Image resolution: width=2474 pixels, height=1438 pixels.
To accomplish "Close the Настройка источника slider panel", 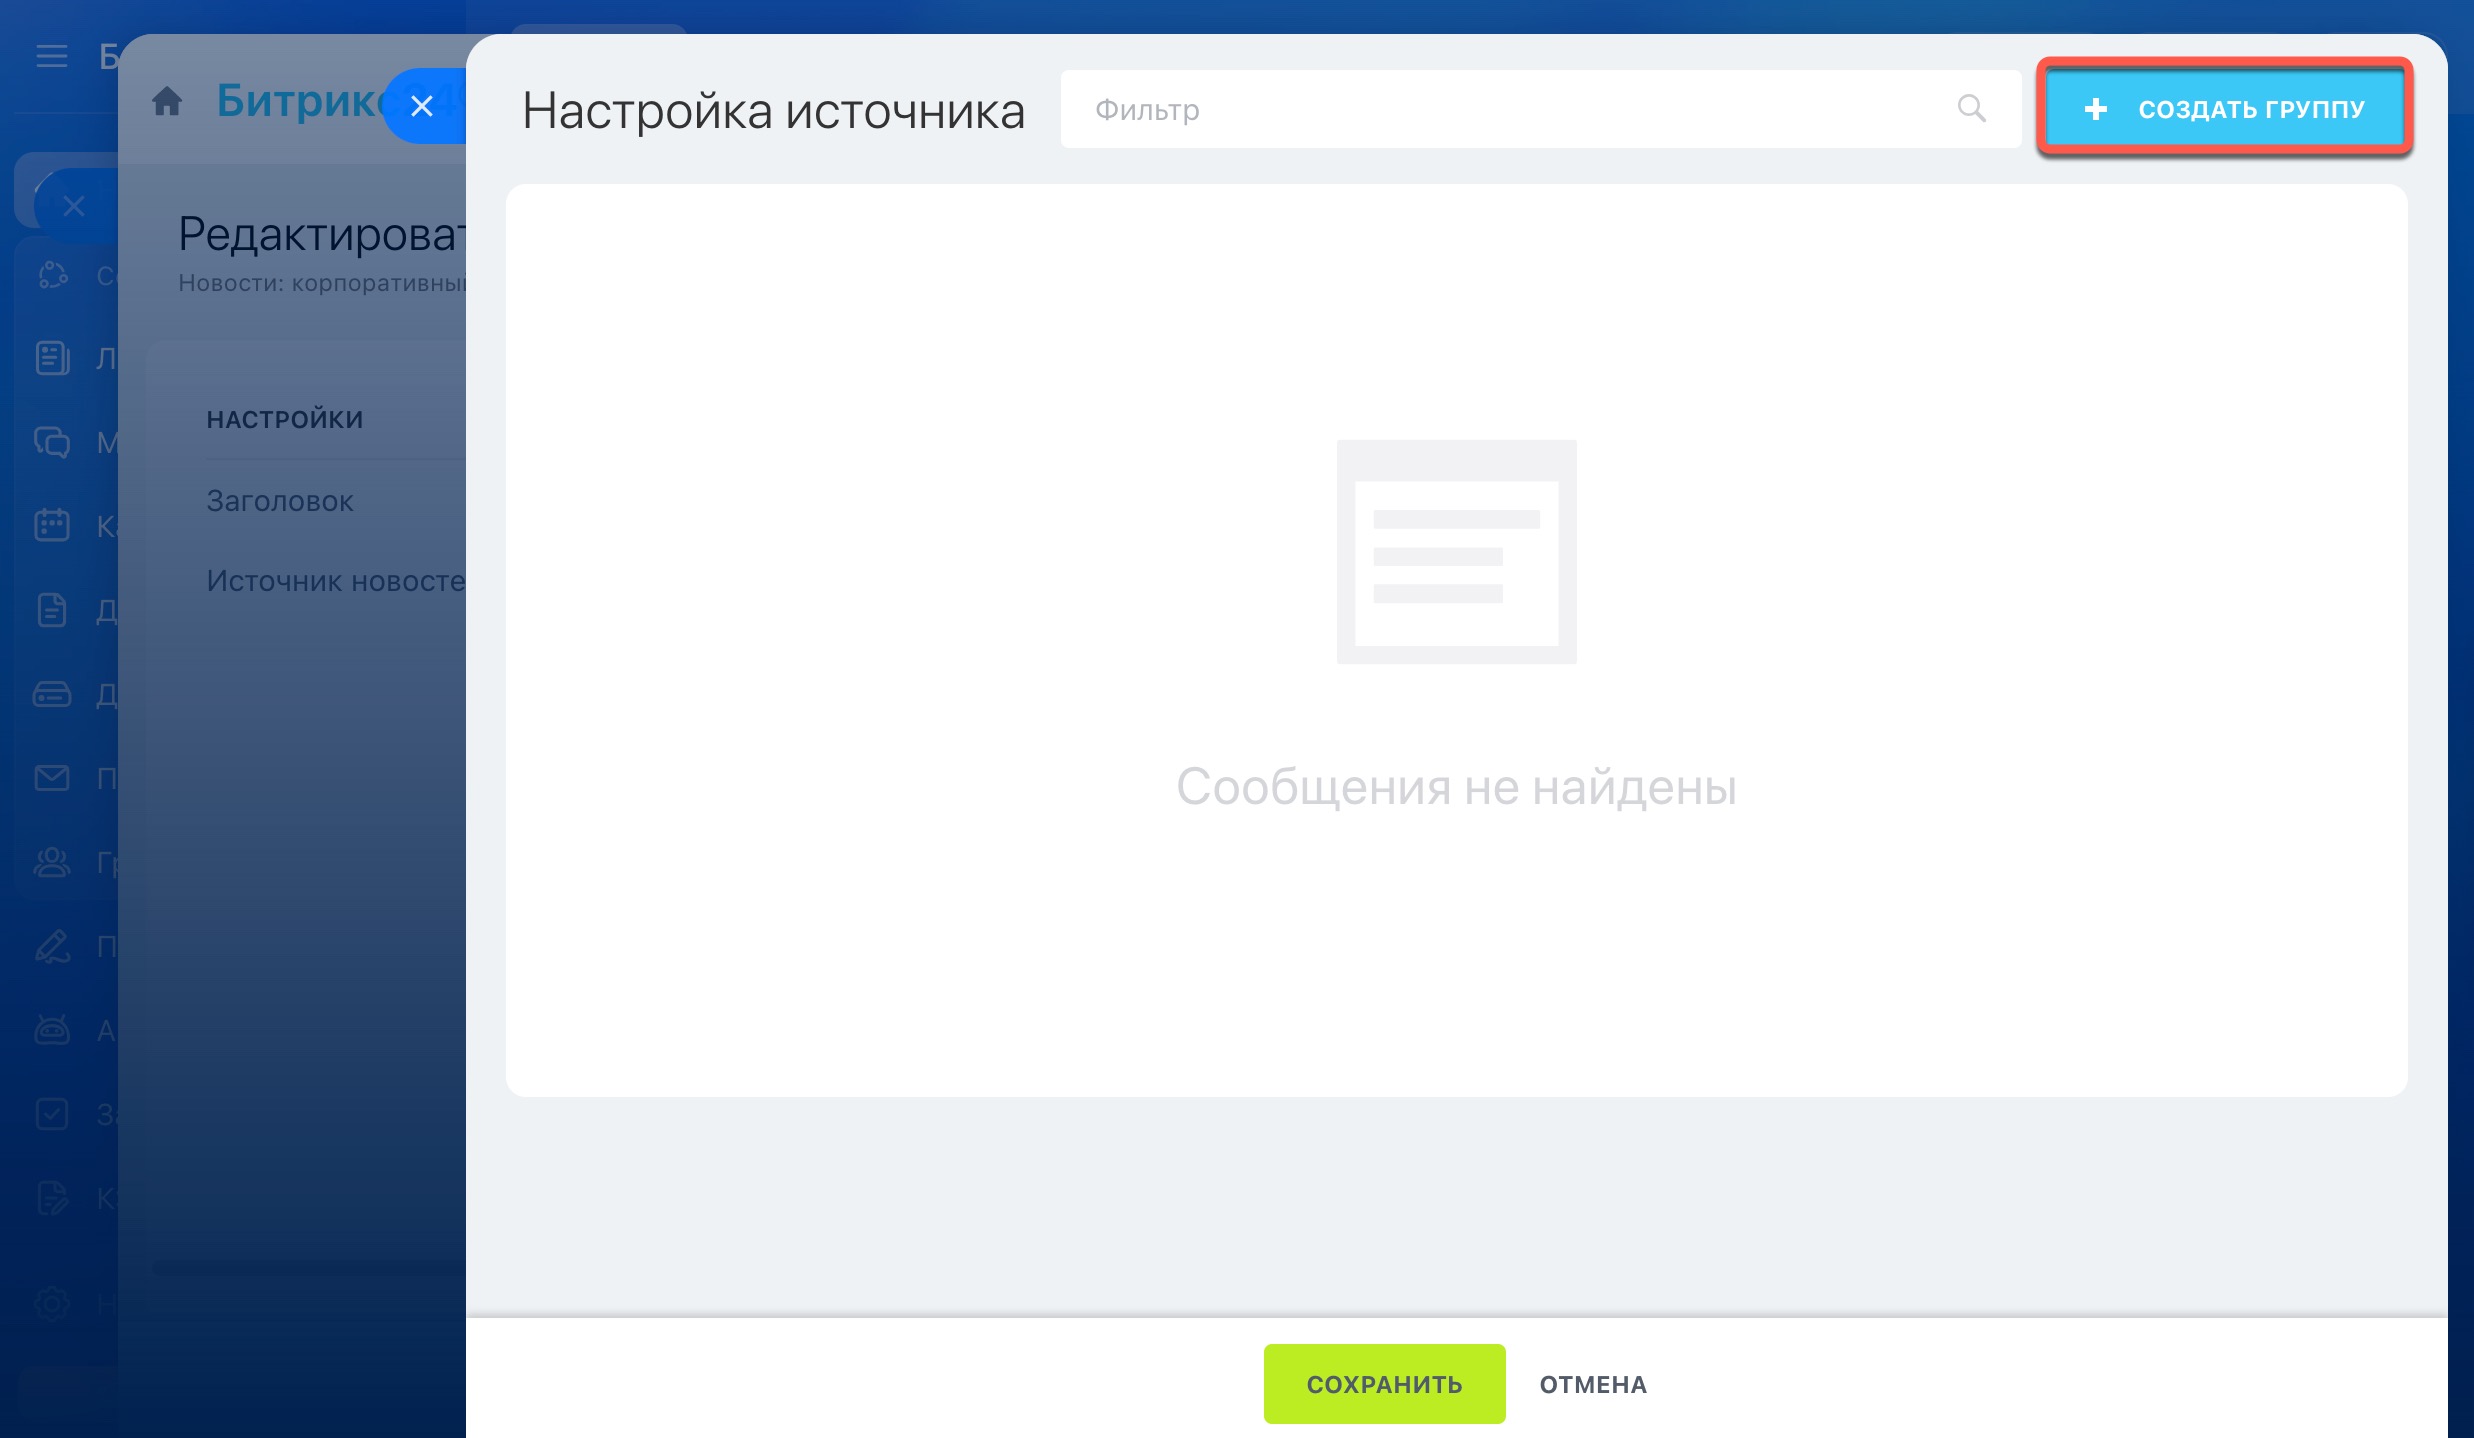I will click(422, 106).
